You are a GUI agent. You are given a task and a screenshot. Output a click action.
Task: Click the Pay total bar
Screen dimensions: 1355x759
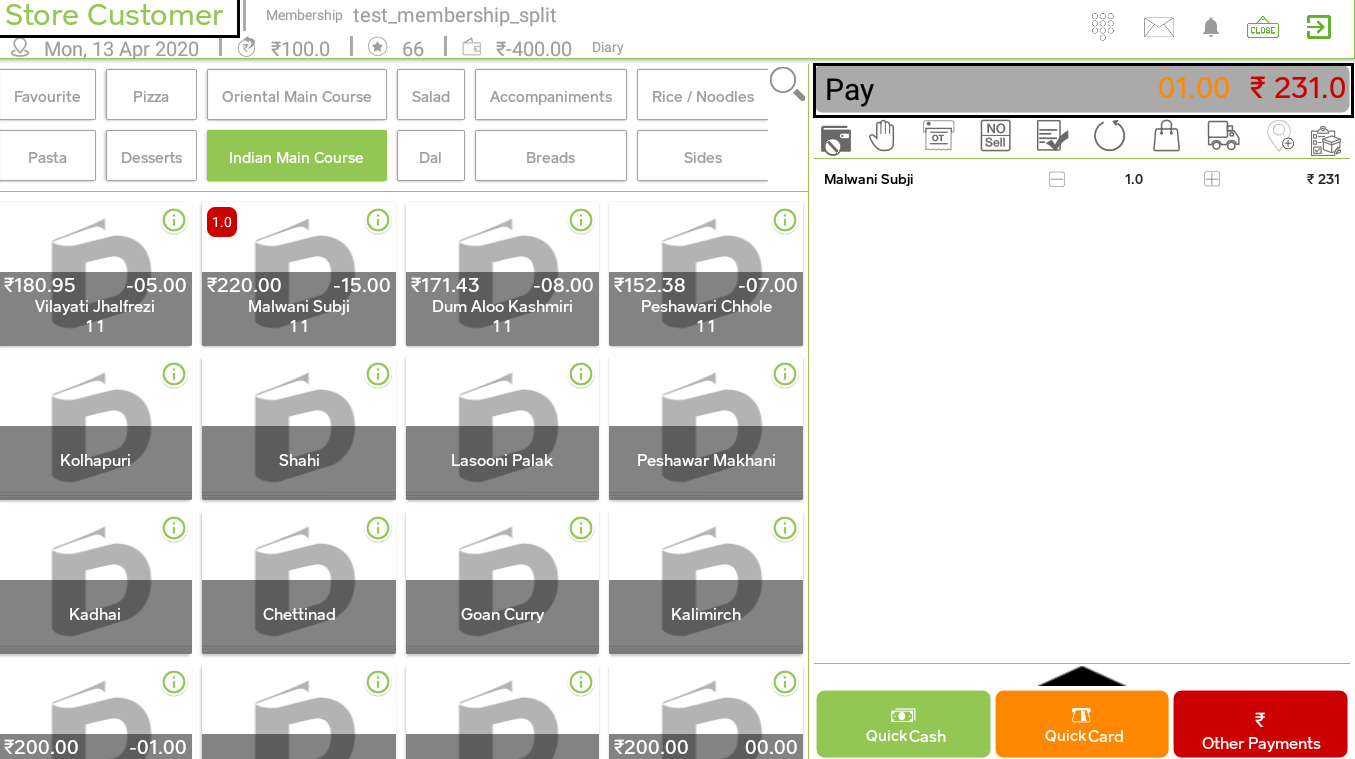click(1084, 89)
